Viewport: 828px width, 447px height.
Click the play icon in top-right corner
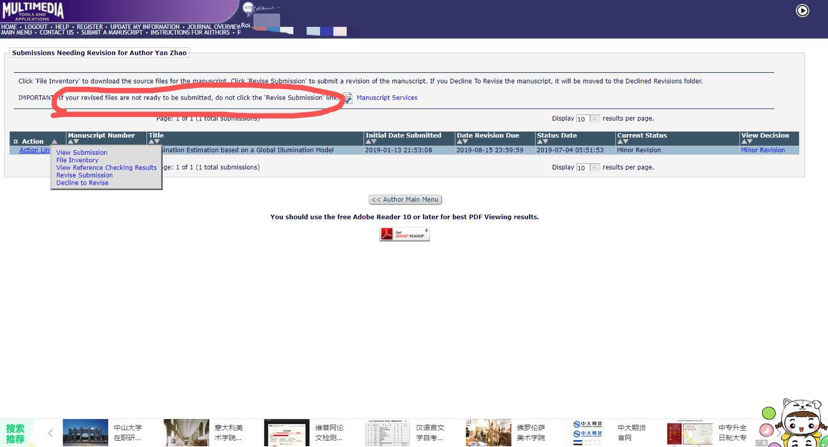(x=802, y=11)
